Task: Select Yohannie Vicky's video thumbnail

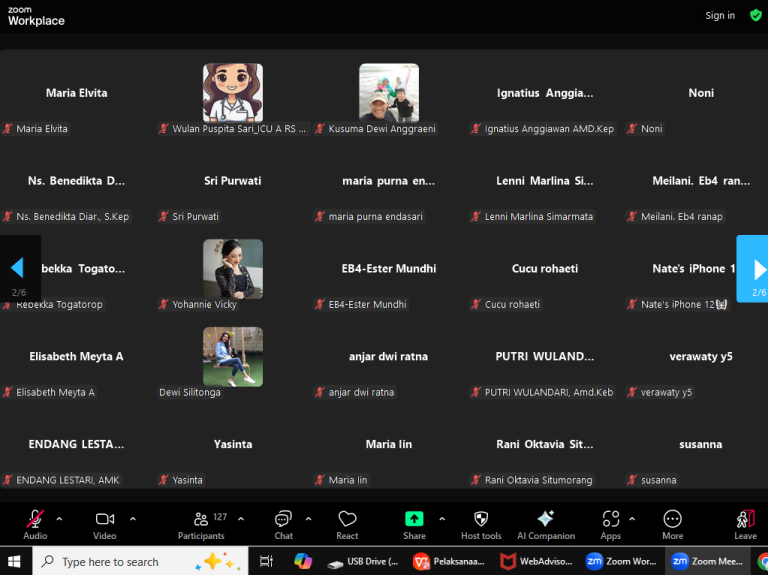Action: pyautogui.click(x=233, y=269)
